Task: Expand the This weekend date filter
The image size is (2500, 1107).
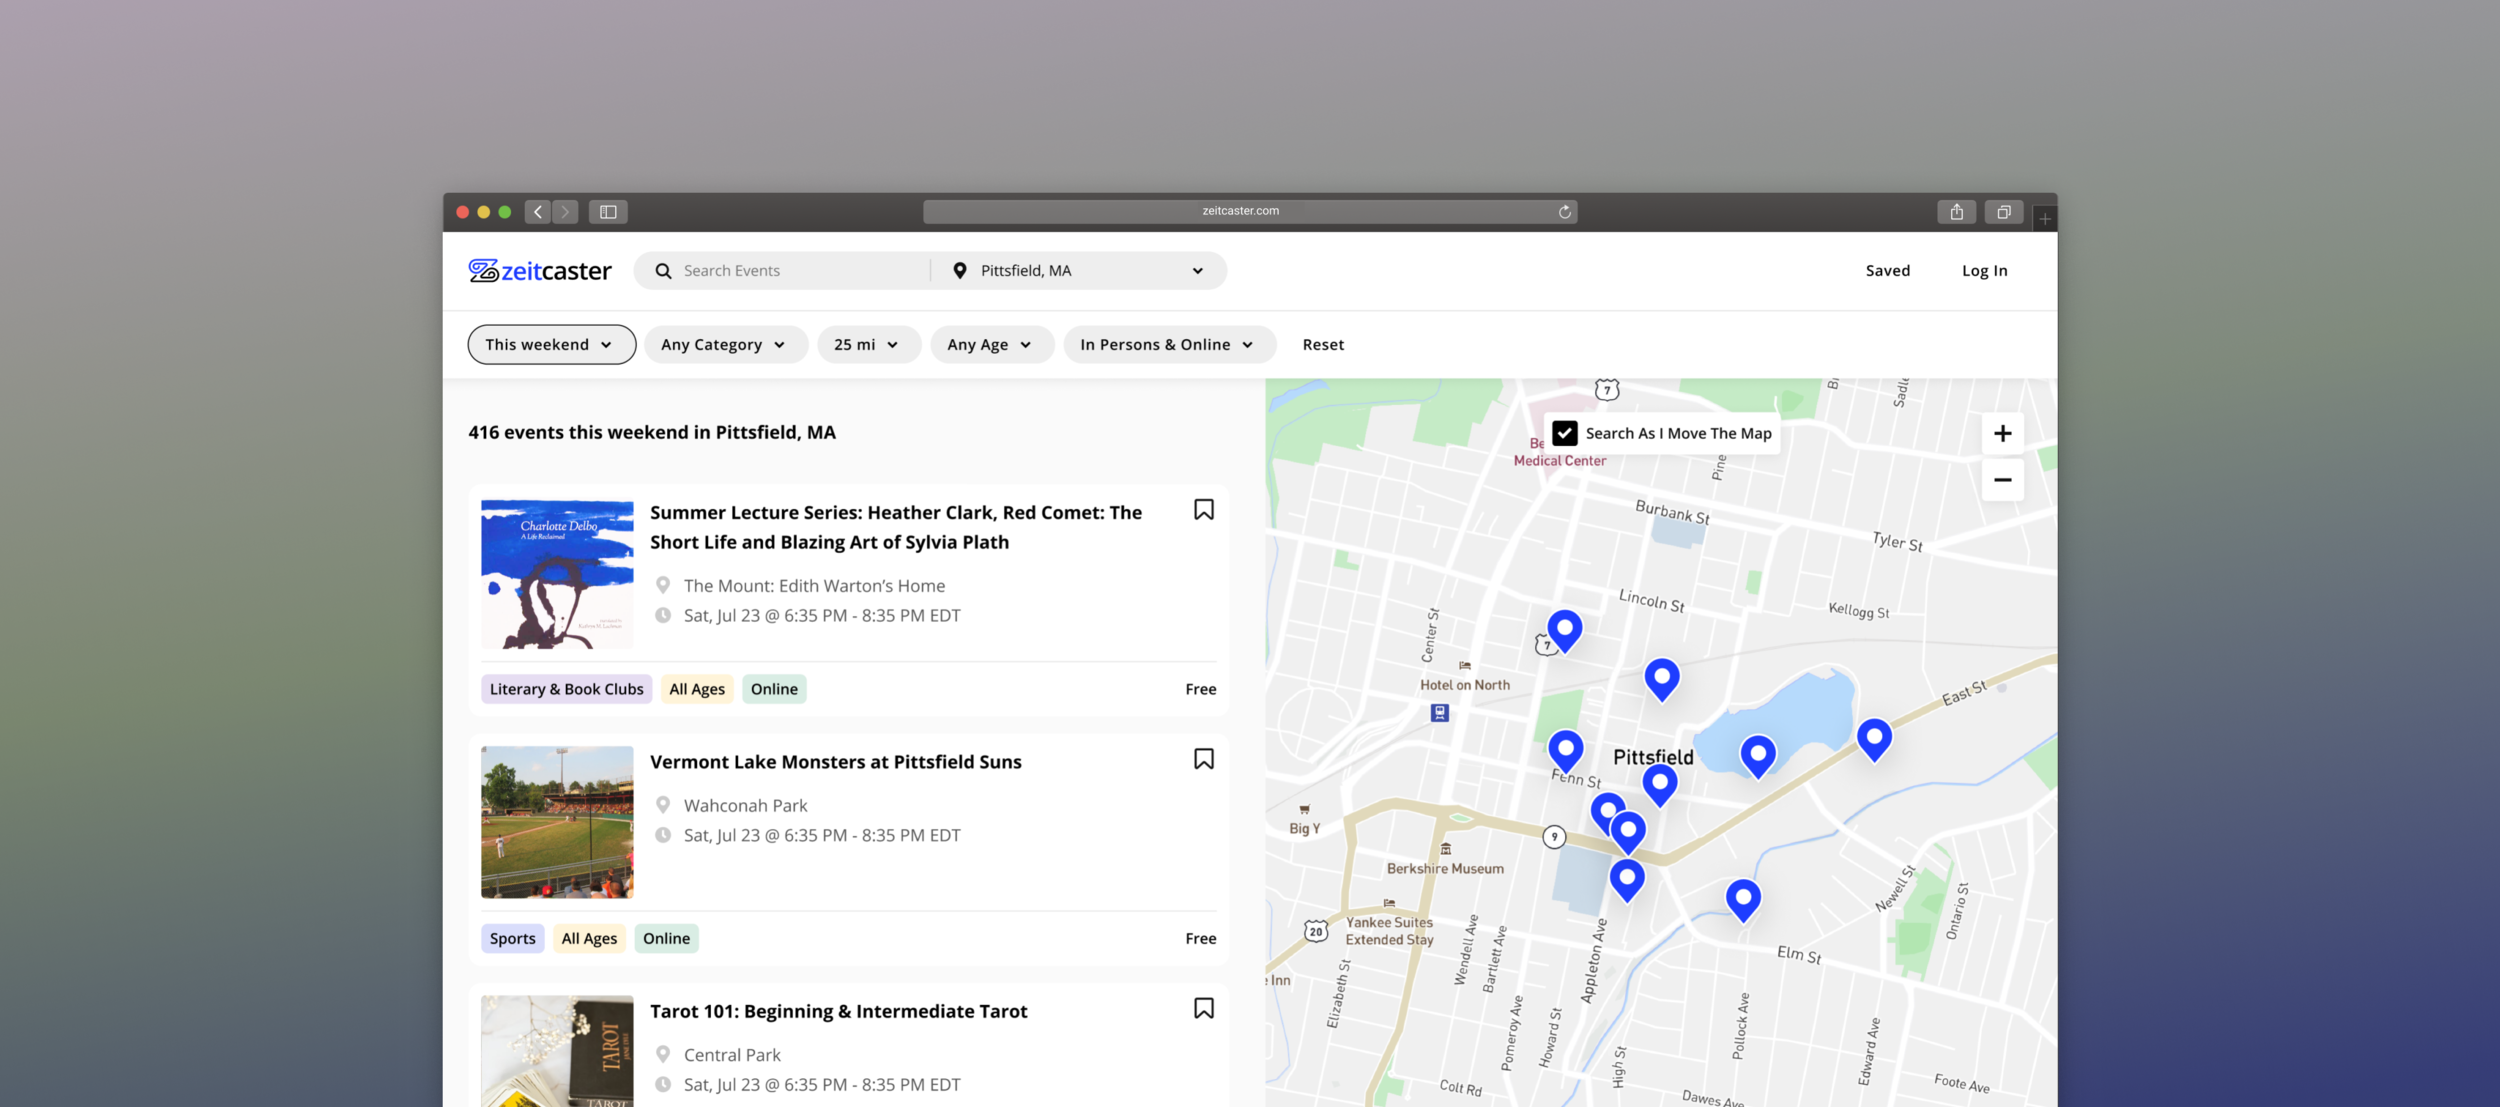Action: tap(551, 344)
